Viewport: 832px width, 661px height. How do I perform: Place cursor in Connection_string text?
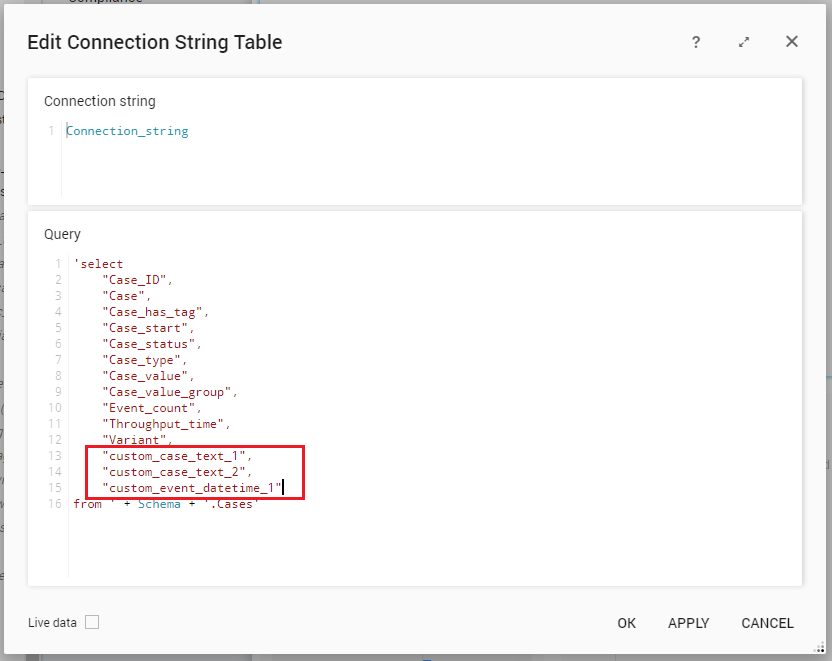click(127, 131)
